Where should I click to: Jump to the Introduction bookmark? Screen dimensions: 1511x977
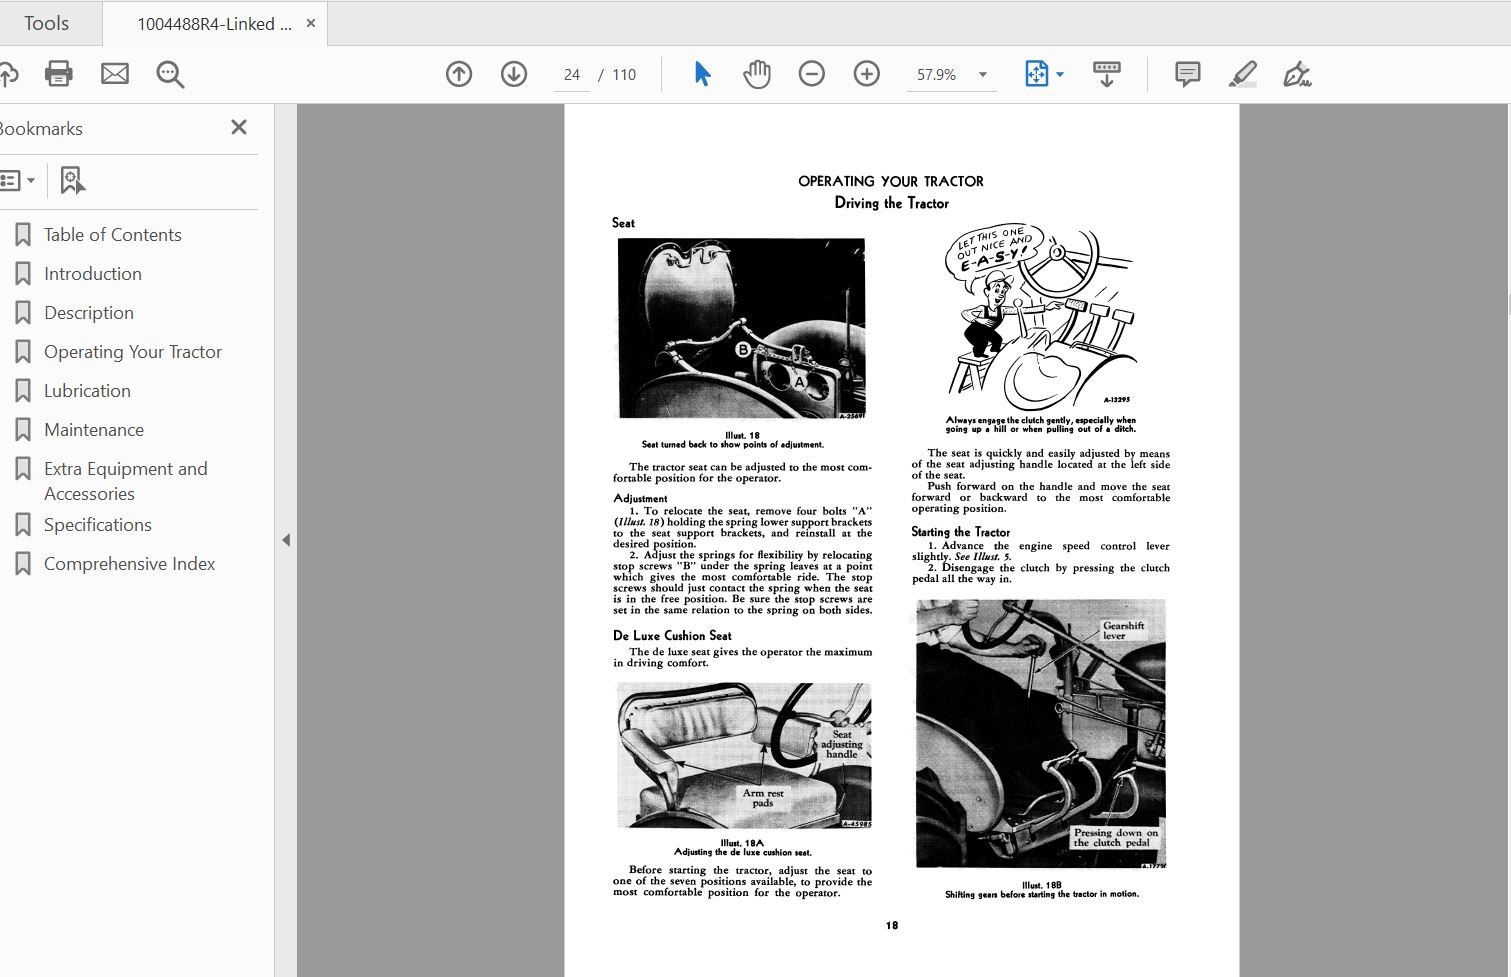click(93, 274)
